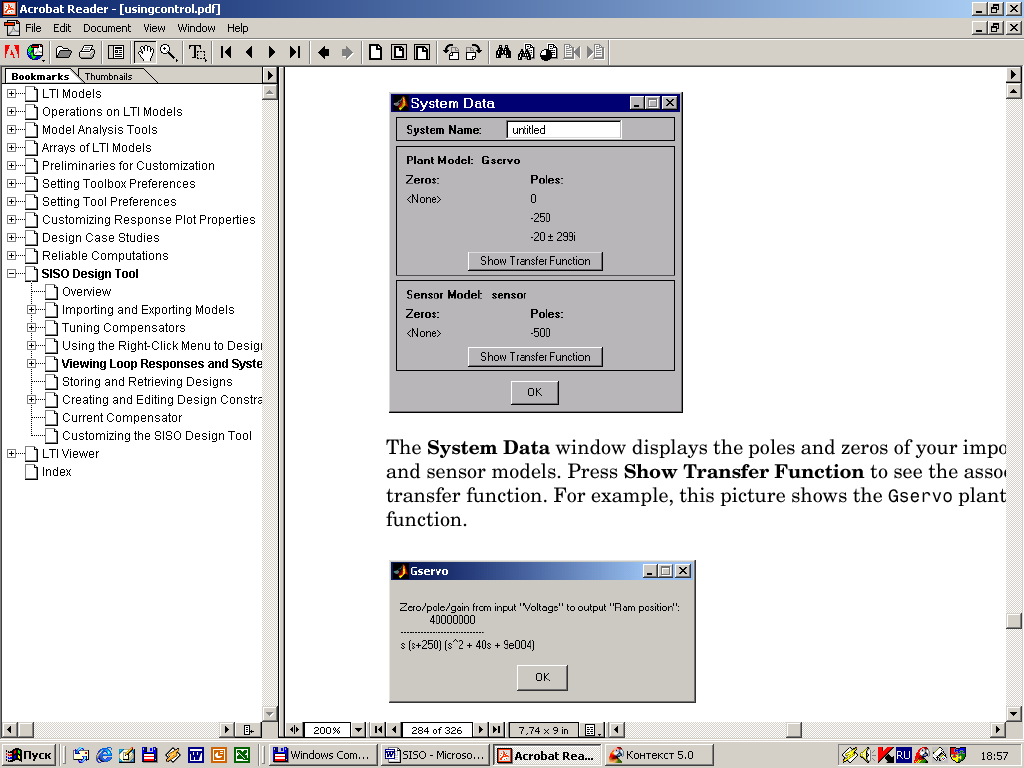Click the Go to previous view arrow
Viewport: 1024px width, 768px height.
click(323, 52)
